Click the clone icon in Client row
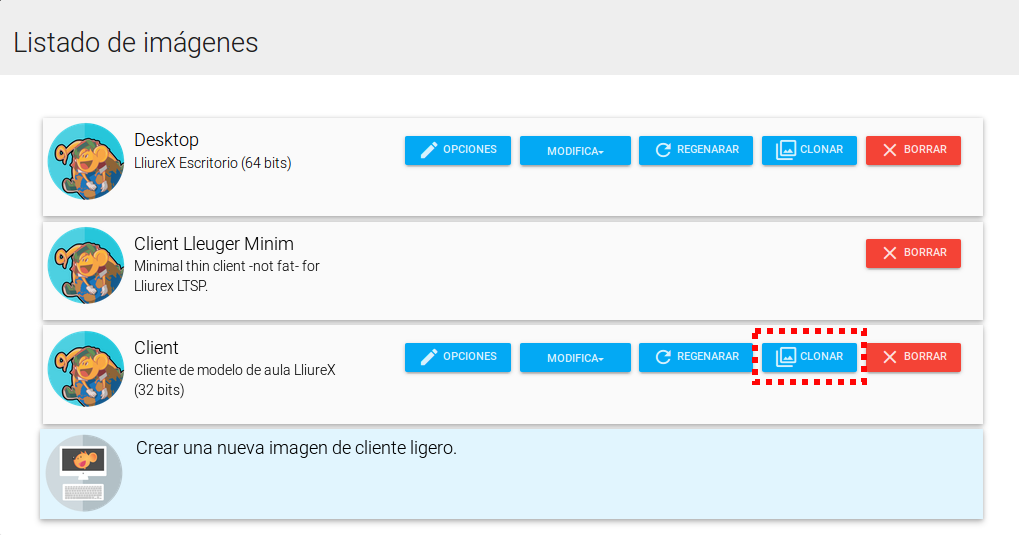This screenshot has height=535, width=1019. pyautogui.click(x=786, y=357)
